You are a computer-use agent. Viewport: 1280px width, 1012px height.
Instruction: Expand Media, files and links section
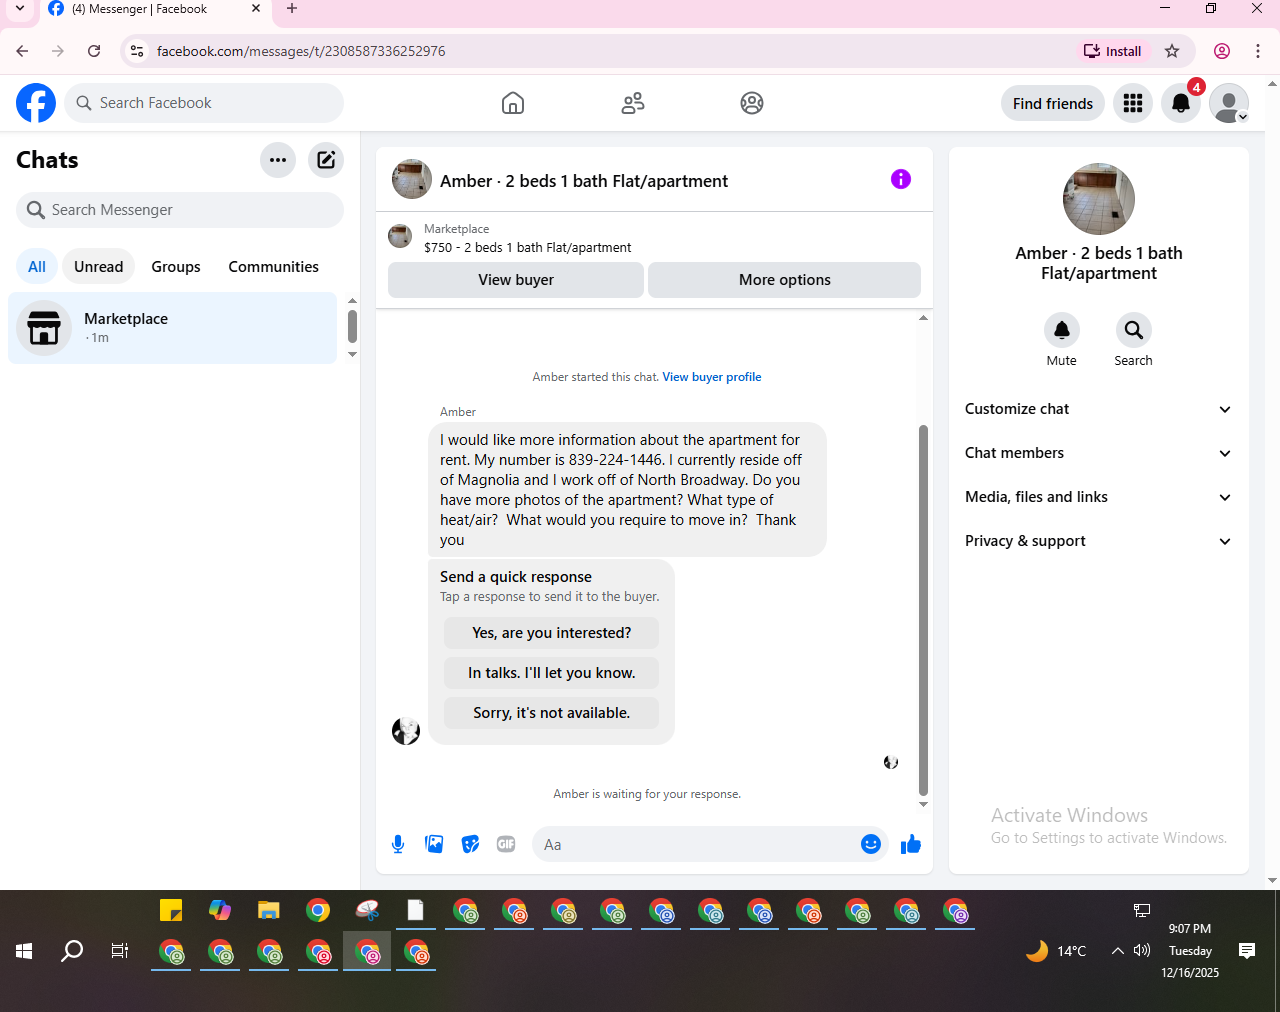pos(1099,497)
